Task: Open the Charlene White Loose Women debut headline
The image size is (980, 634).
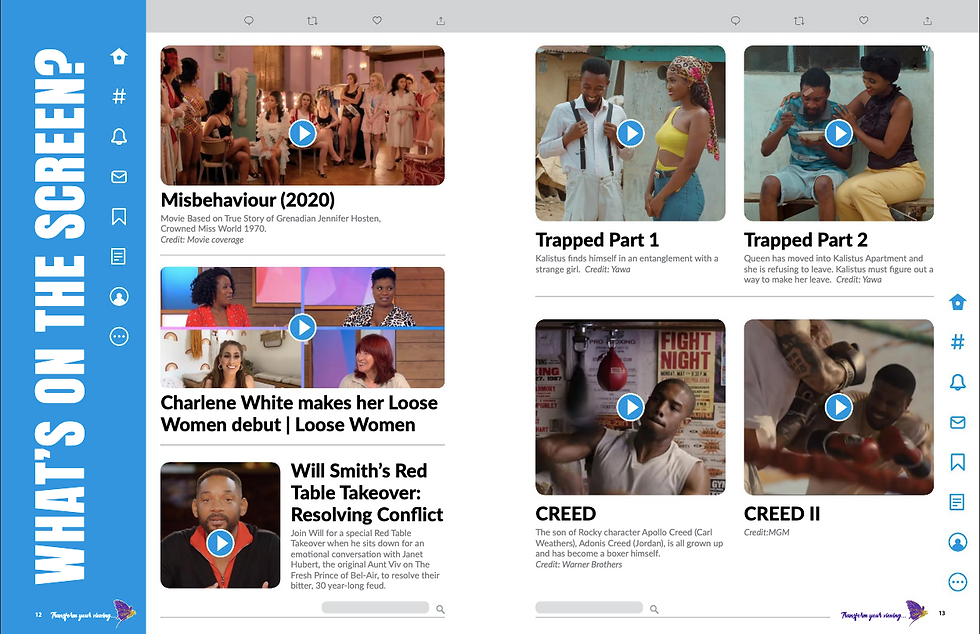Action: (x=299, y=413)
